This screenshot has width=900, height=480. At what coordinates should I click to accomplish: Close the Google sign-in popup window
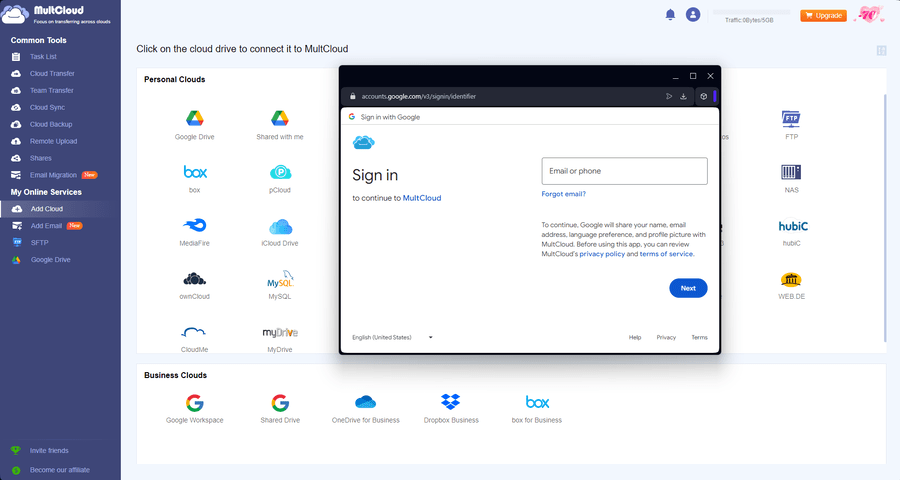[x=710, y=76]
